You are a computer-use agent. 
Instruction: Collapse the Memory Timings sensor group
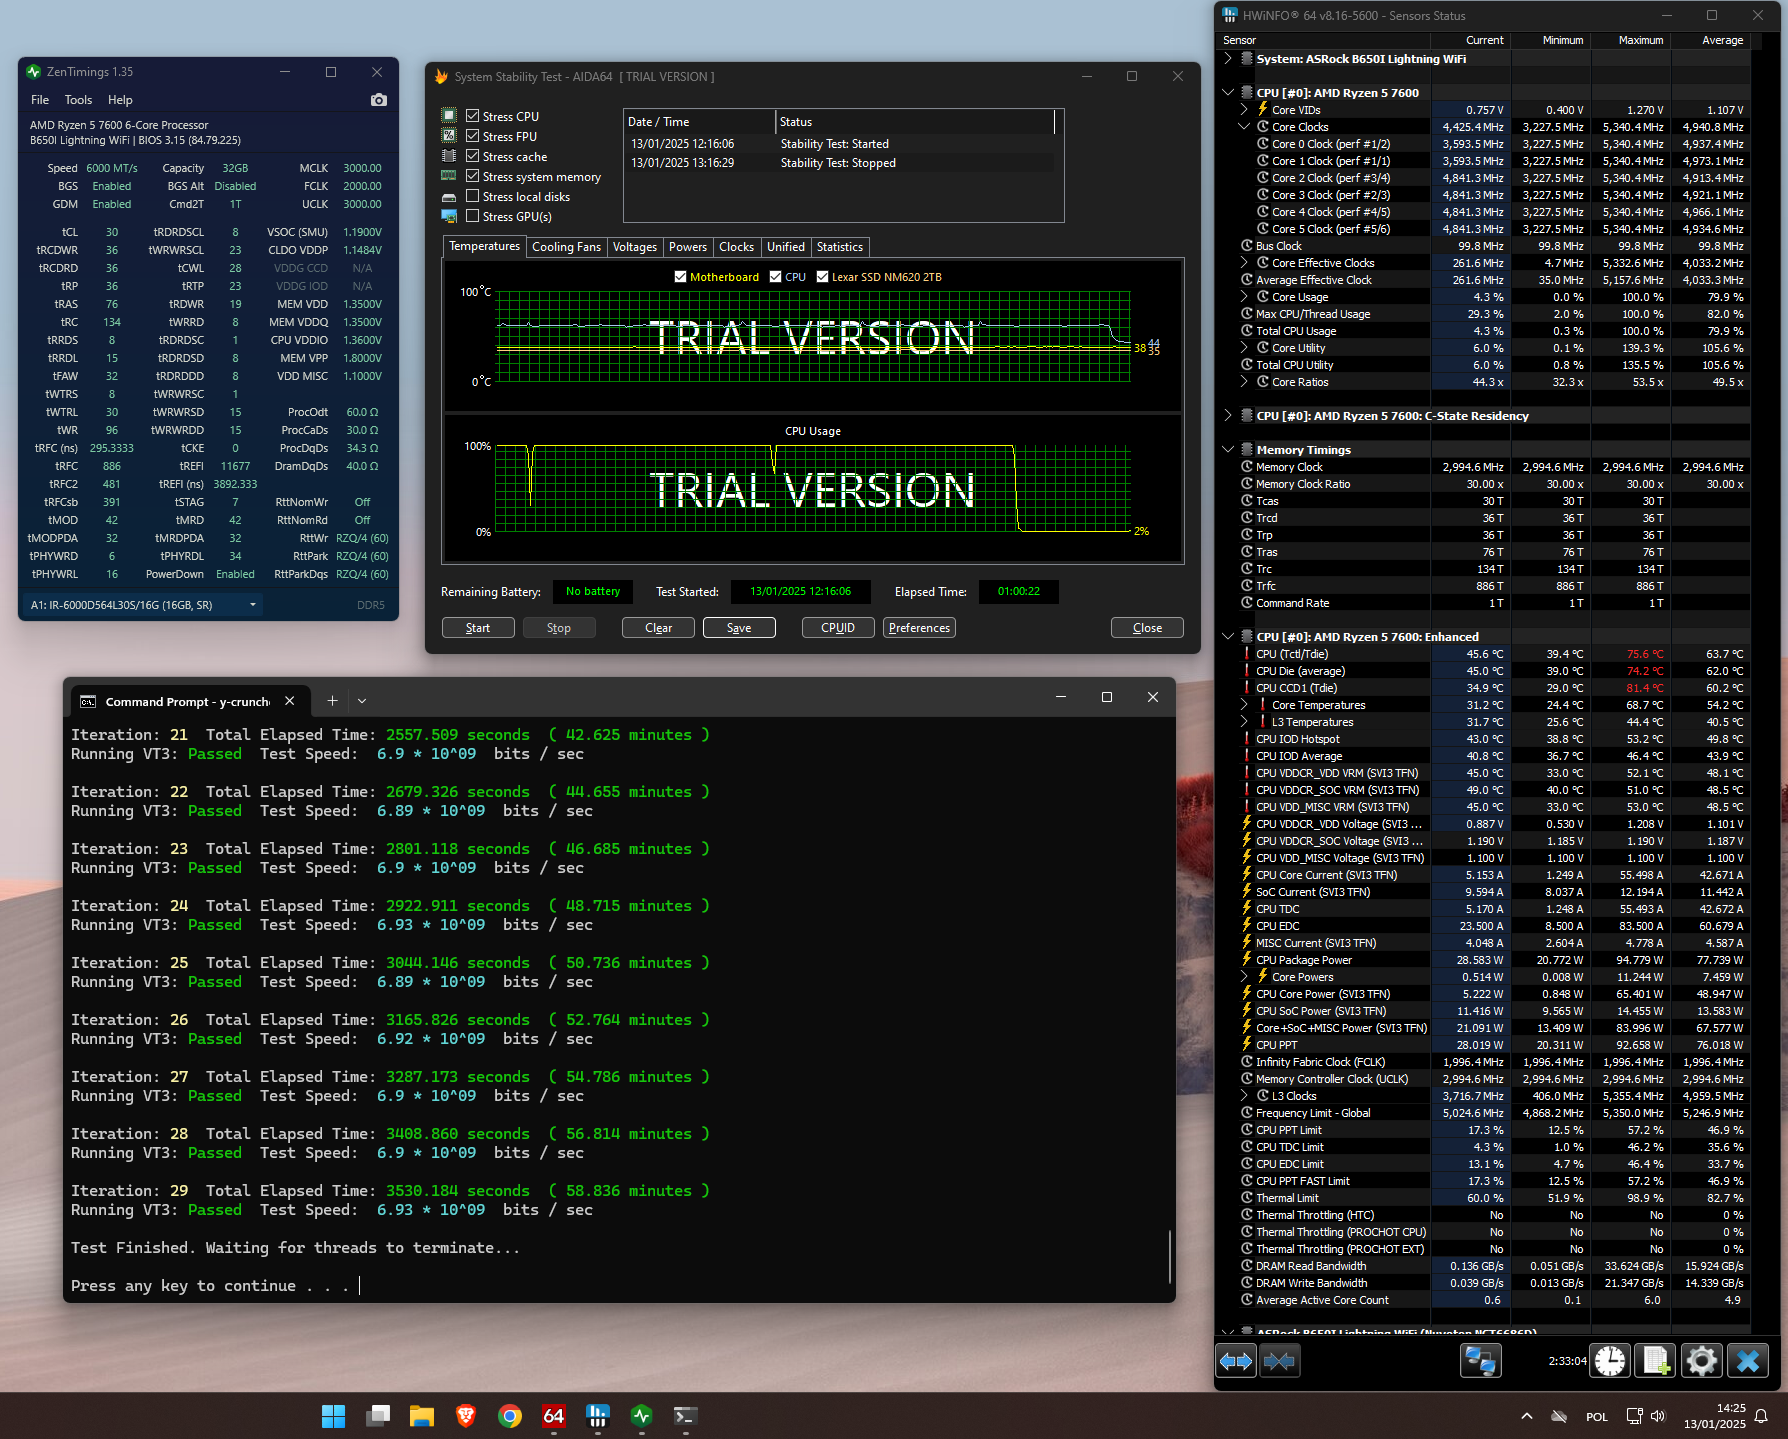click(x=1228, y=450)
